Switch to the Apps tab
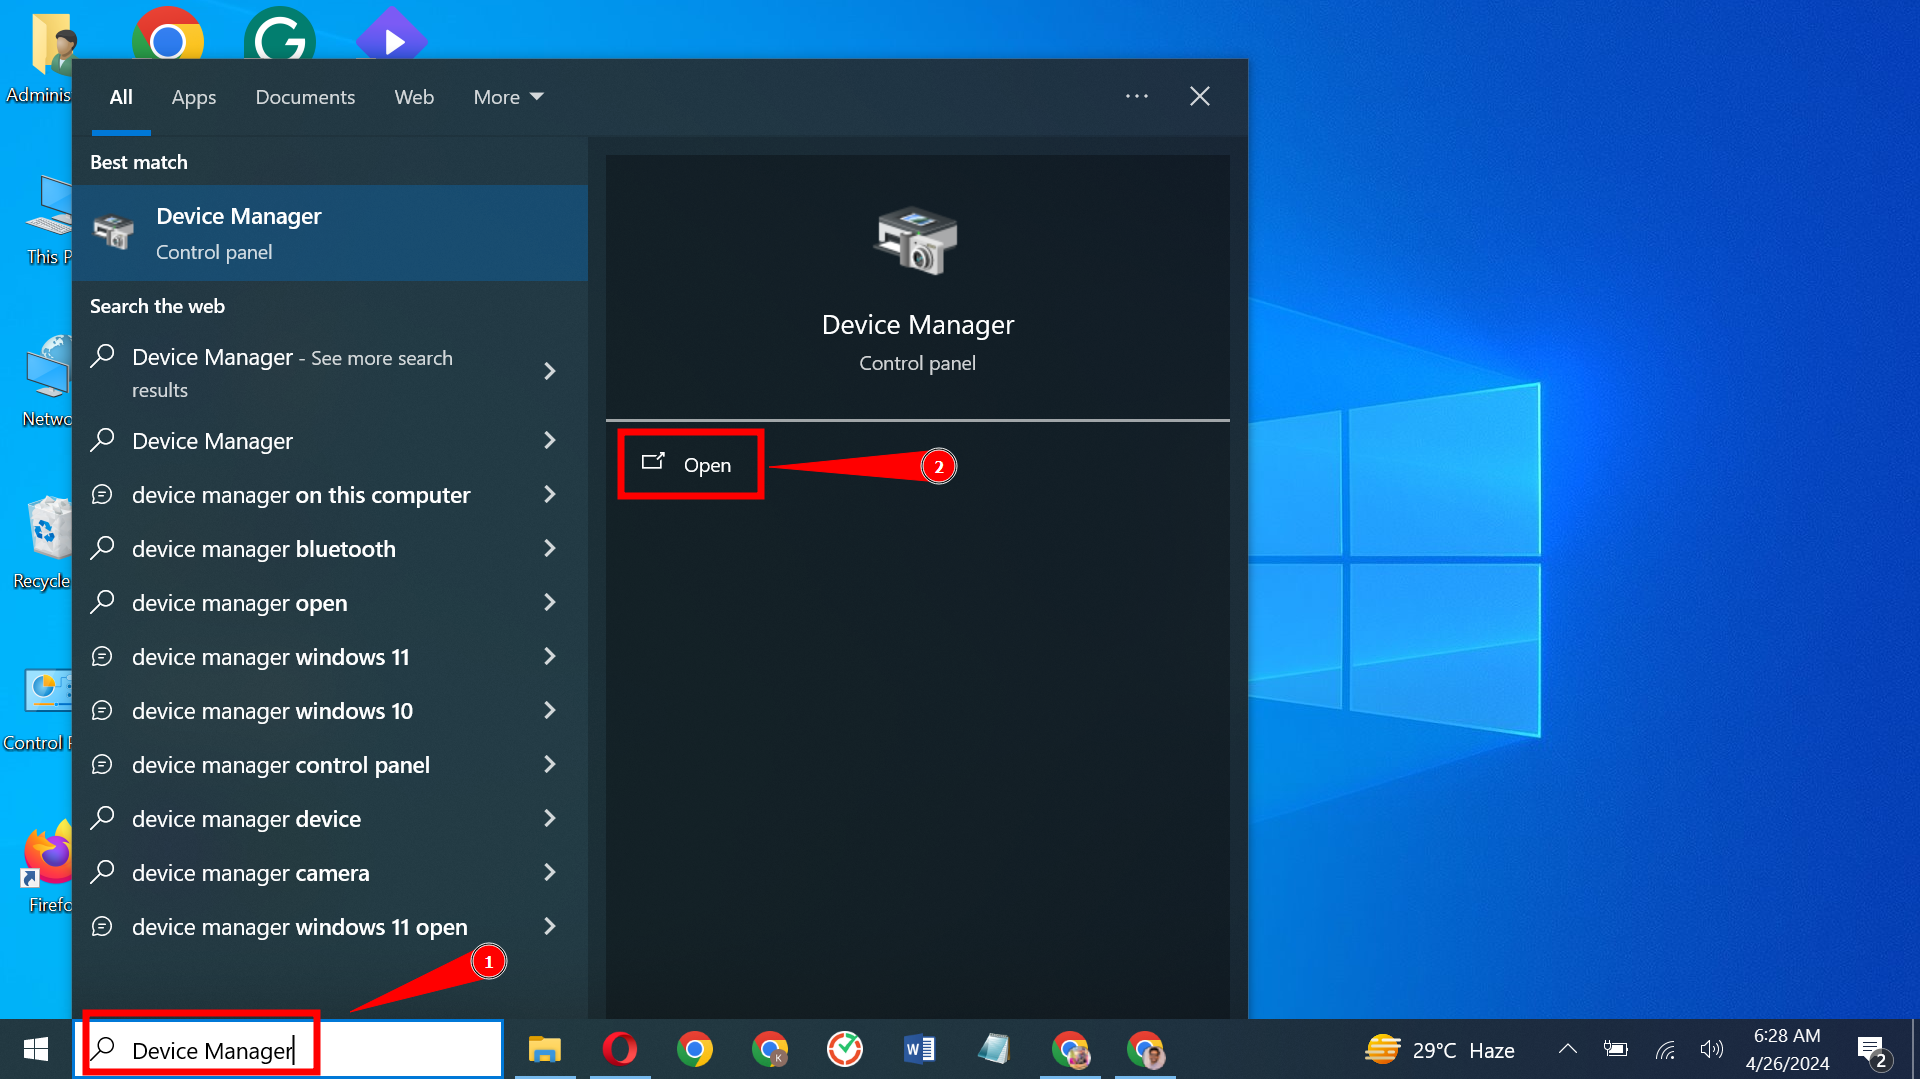 click(194, 97)
